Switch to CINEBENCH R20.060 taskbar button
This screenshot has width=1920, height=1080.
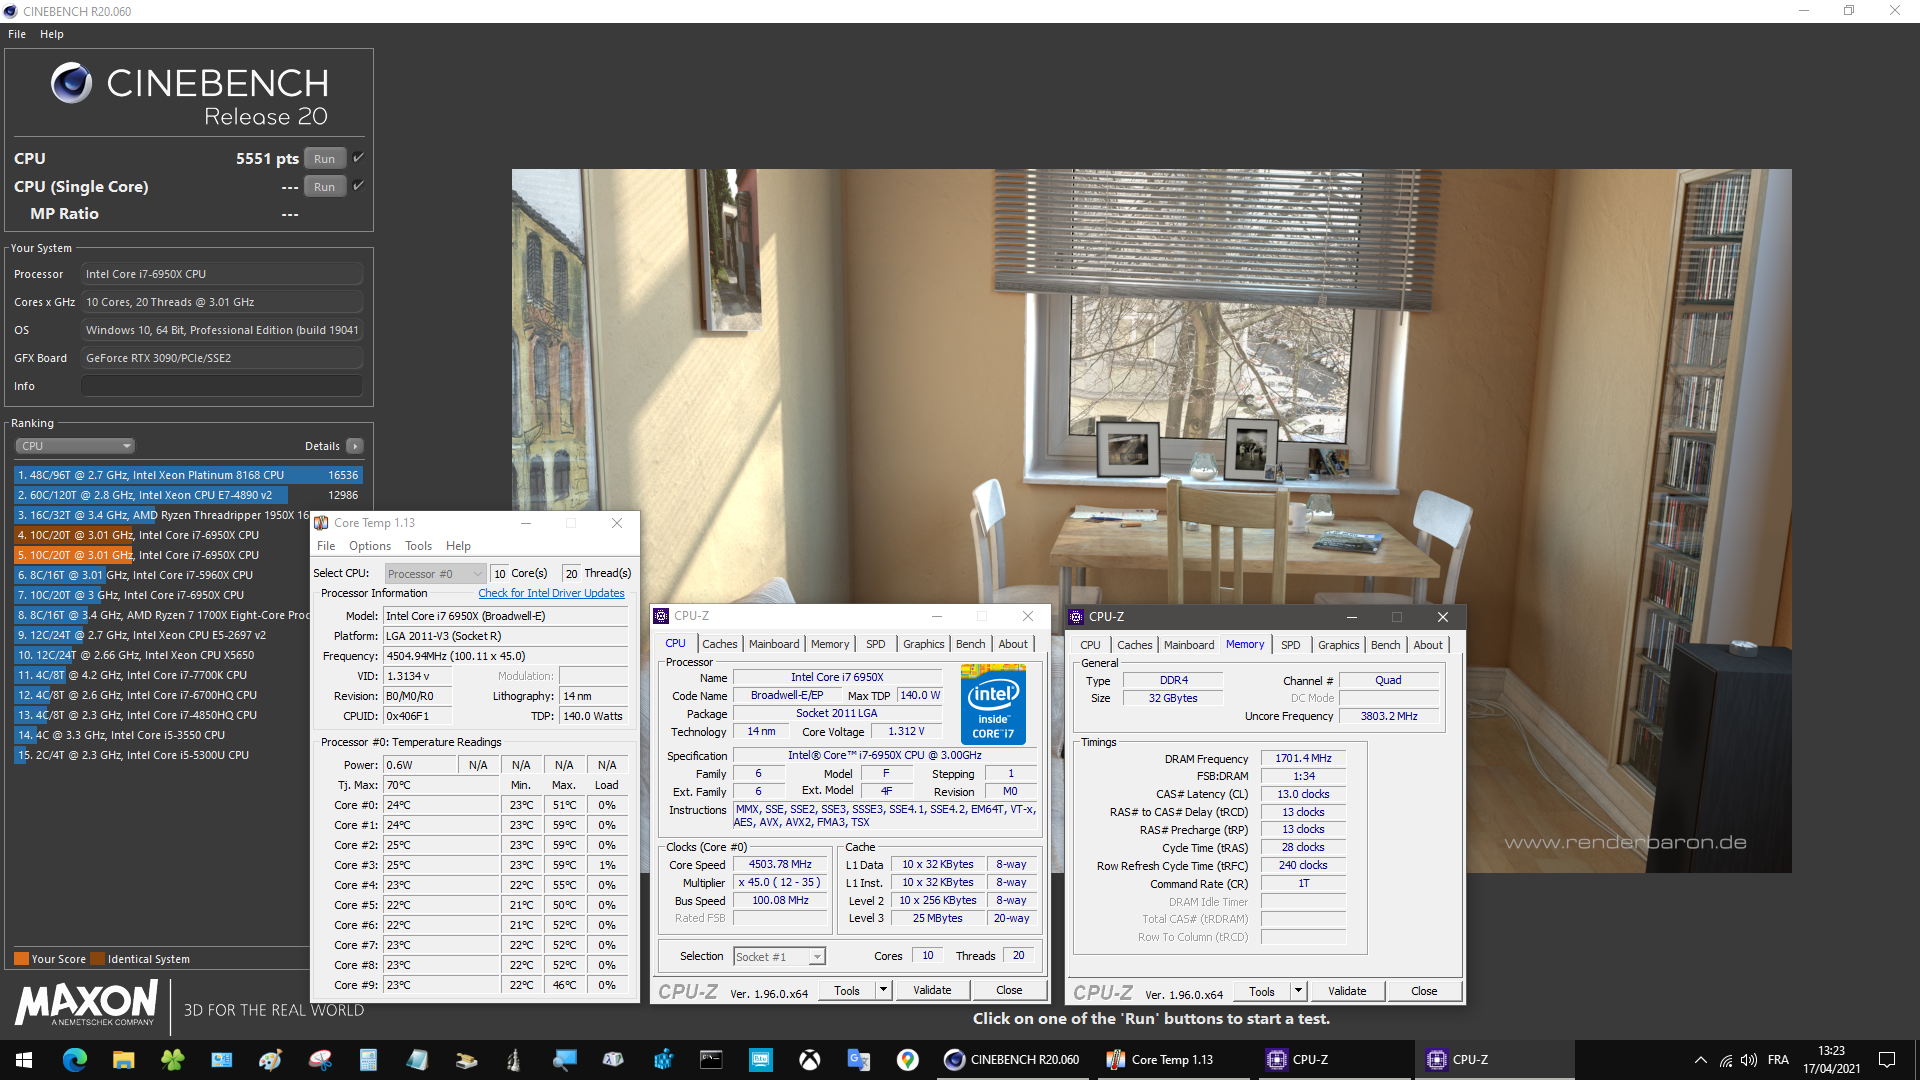click(1013, 1060)
